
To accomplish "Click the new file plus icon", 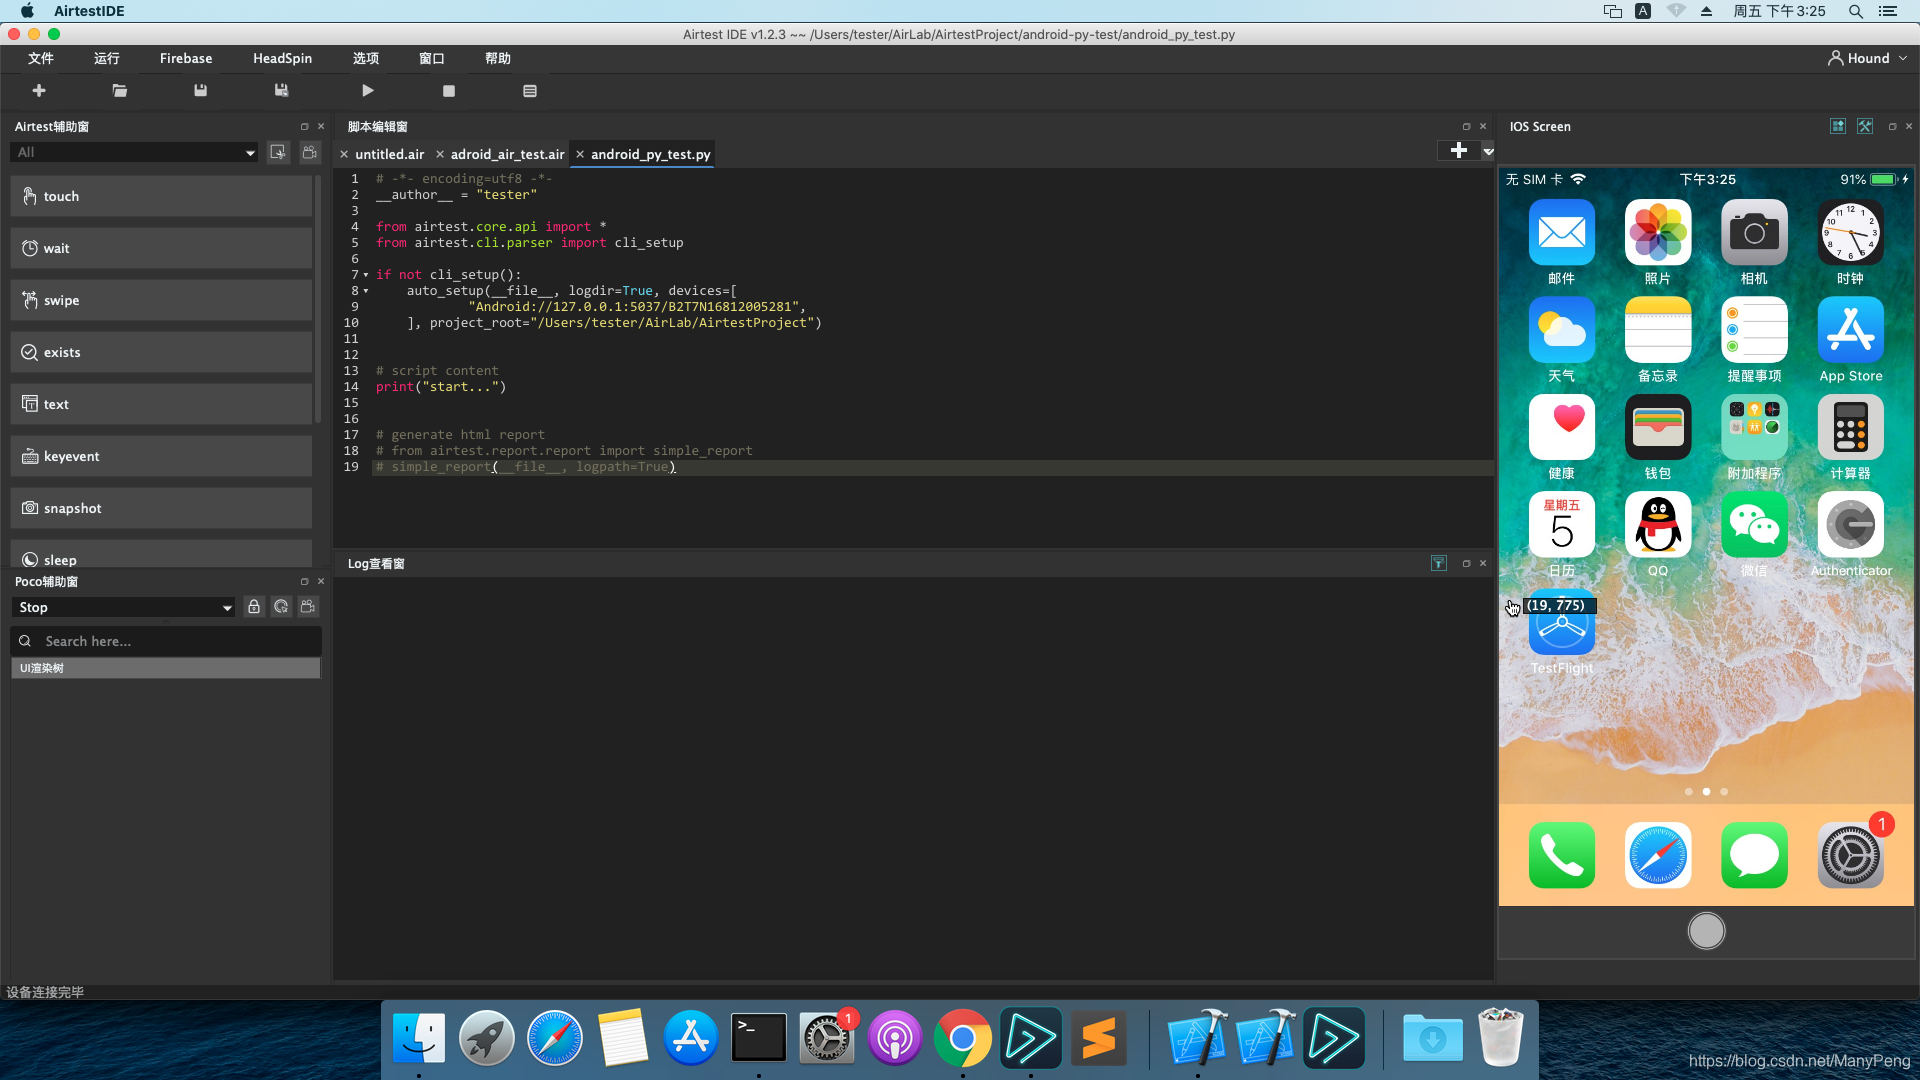I will [x=39, y=91].
